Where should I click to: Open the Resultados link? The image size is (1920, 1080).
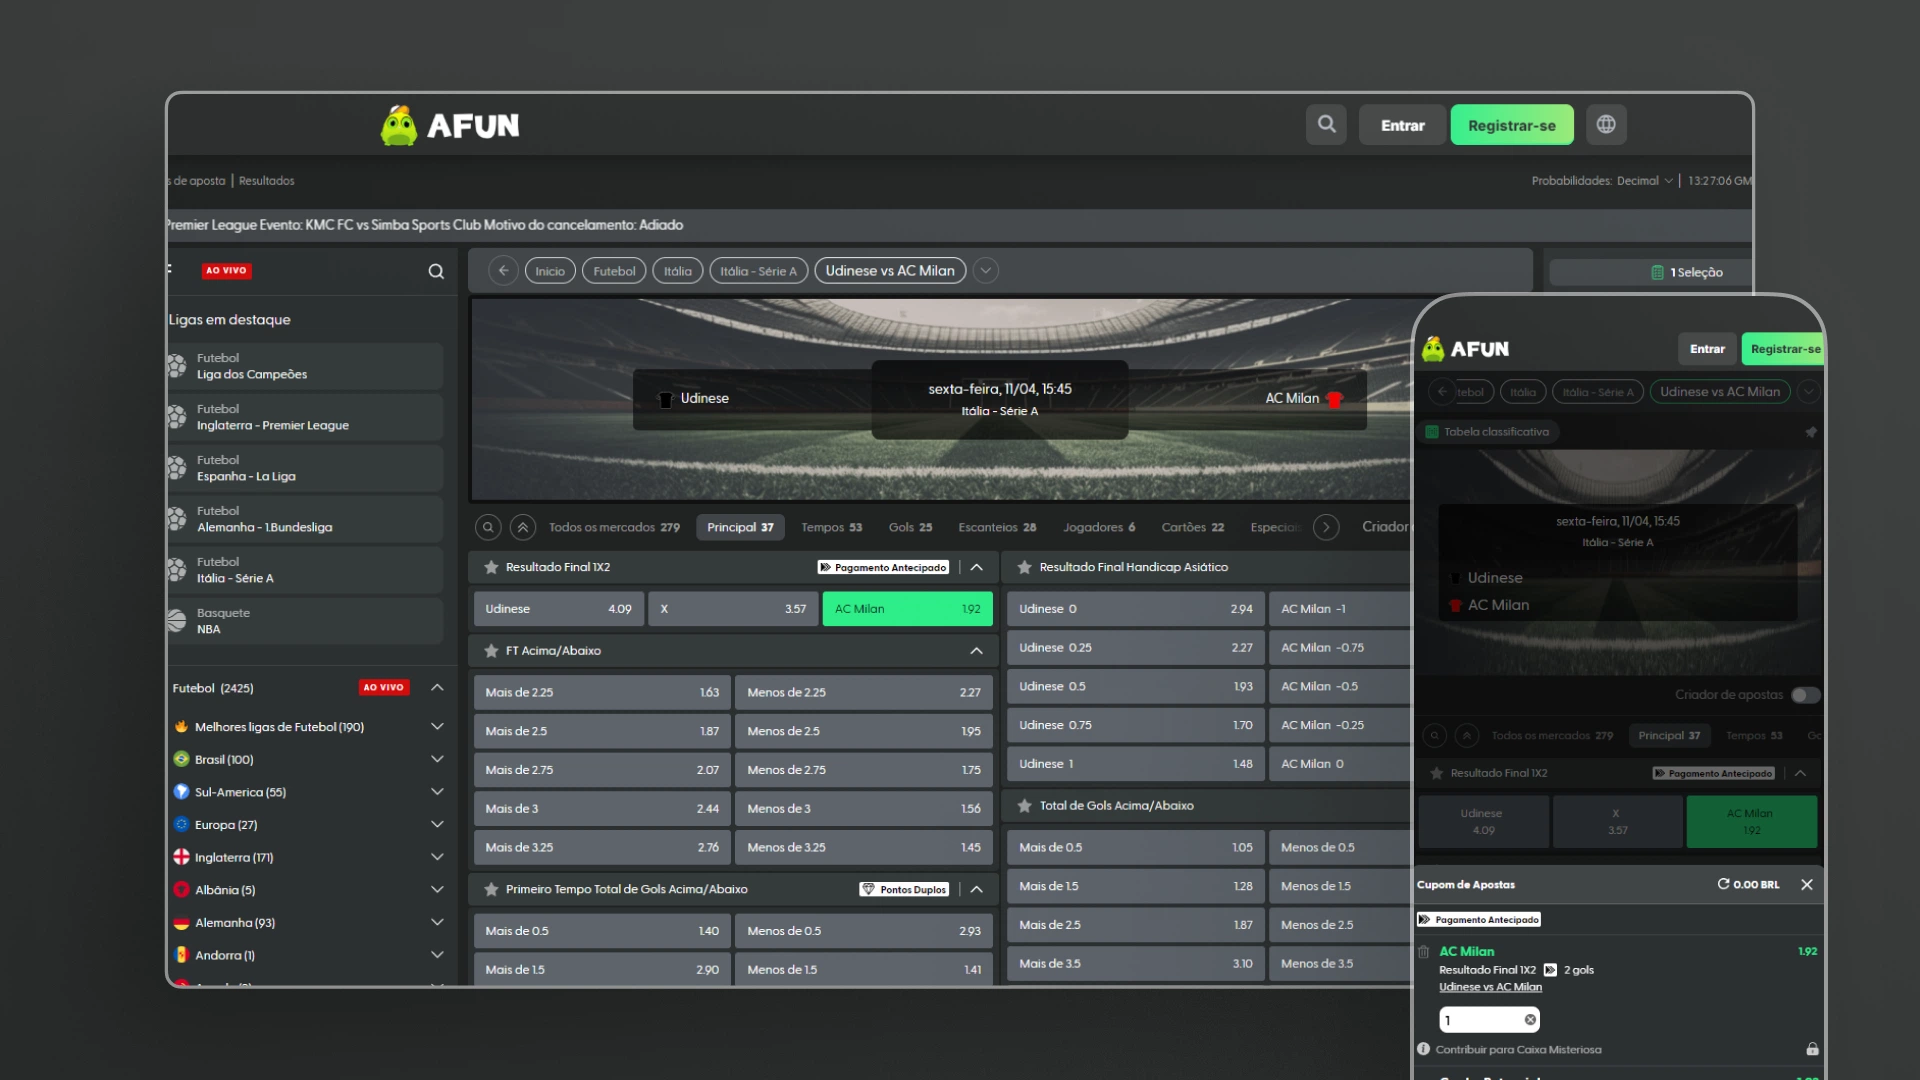[266, 181]
